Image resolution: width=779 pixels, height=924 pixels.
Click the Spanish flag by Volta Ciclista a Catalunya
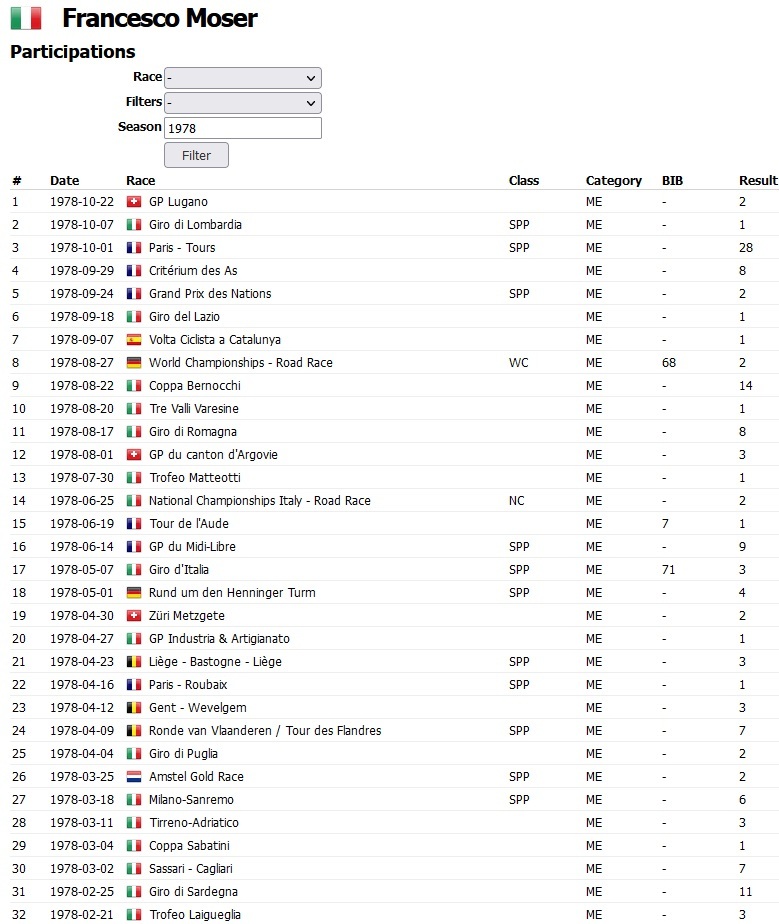pos(134,340)
